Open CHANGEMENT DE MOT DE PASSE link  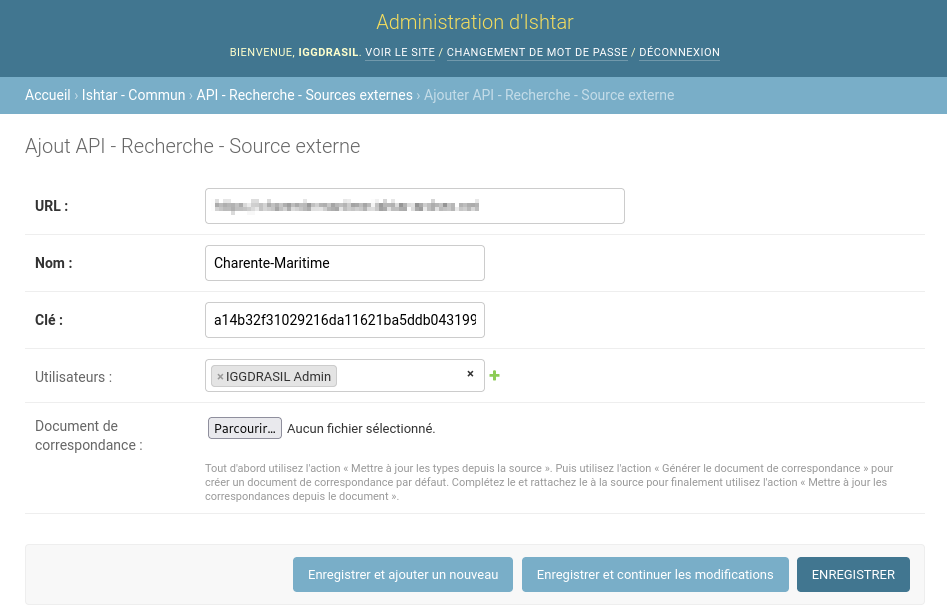click(537, 53)
